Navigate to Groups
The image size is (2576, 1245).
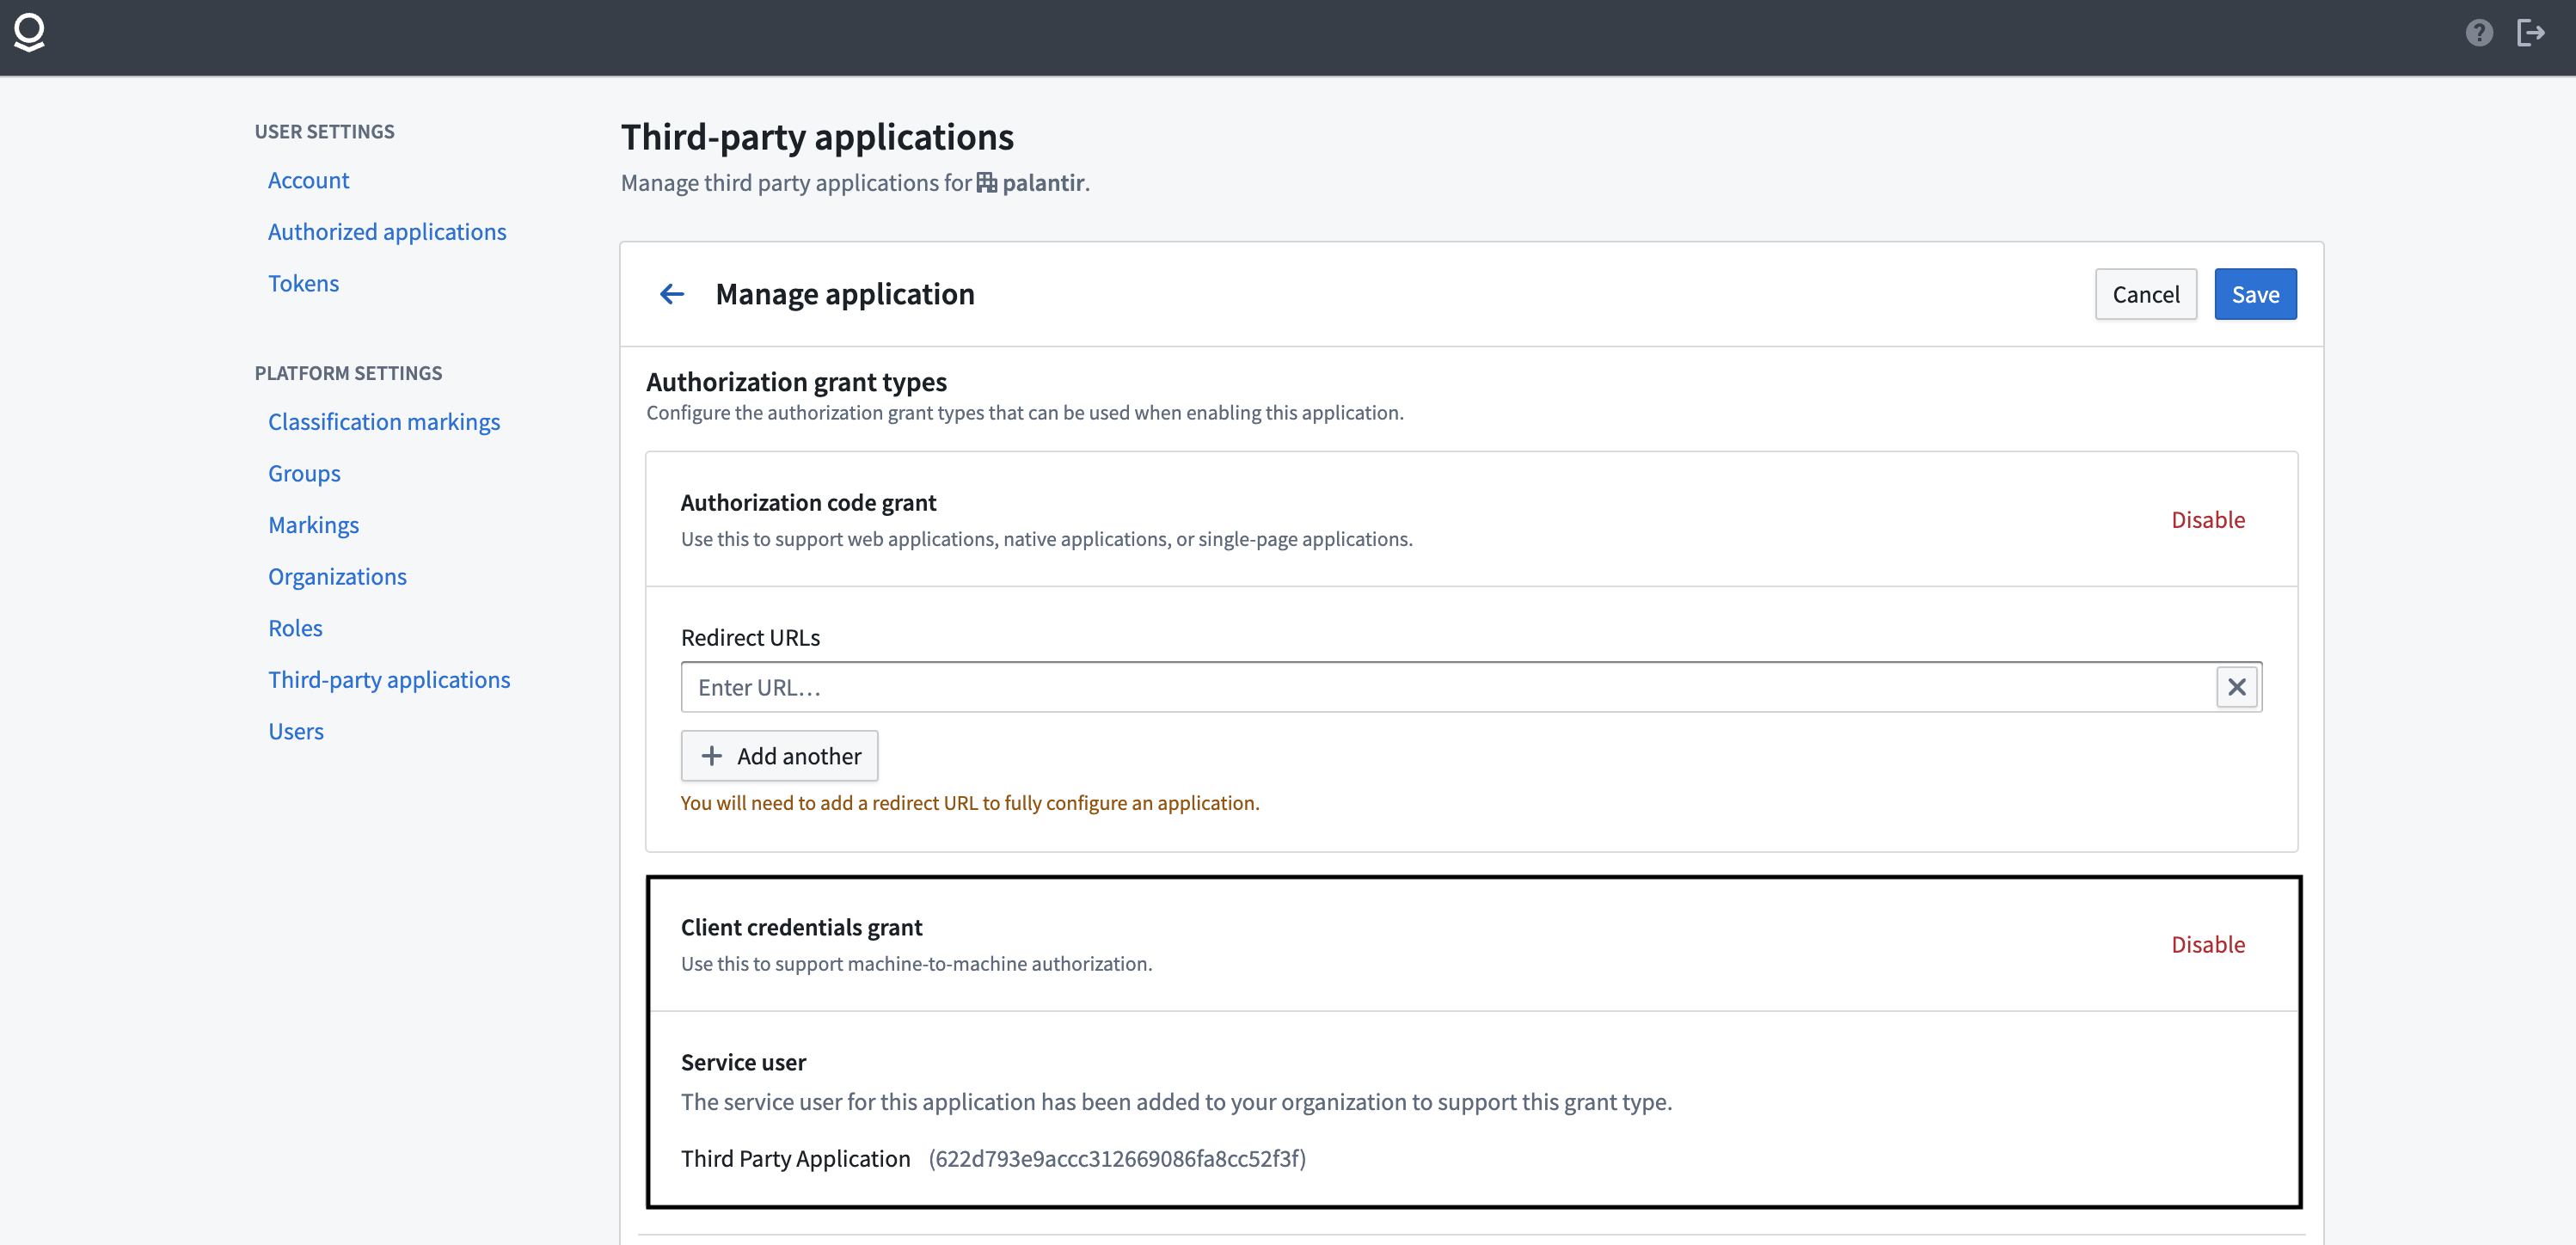point(304,474)
